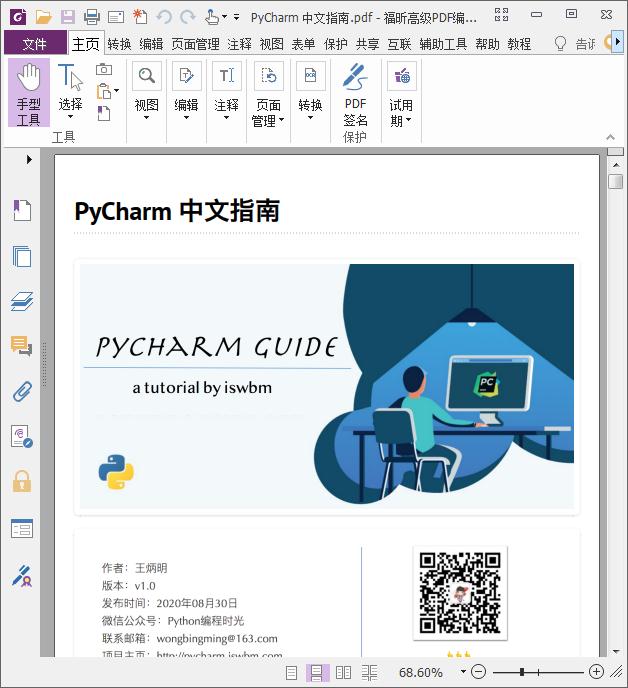Click the clipboard paste icon in tools group
Viewport: 628px width, 688px height.
tap(104, 92)
